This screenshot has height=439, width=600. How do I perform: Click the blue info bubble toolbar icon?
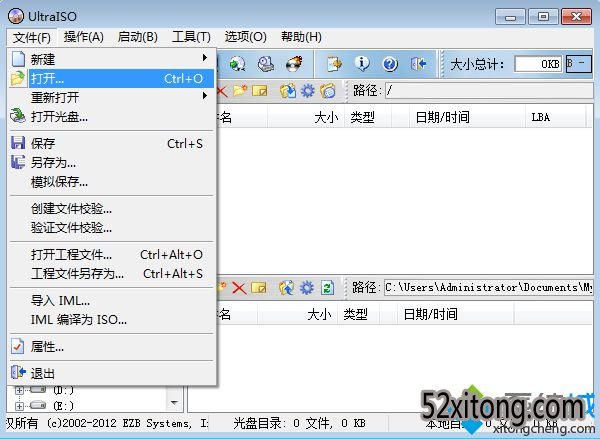pyautogui.click(x=362, y=64)
